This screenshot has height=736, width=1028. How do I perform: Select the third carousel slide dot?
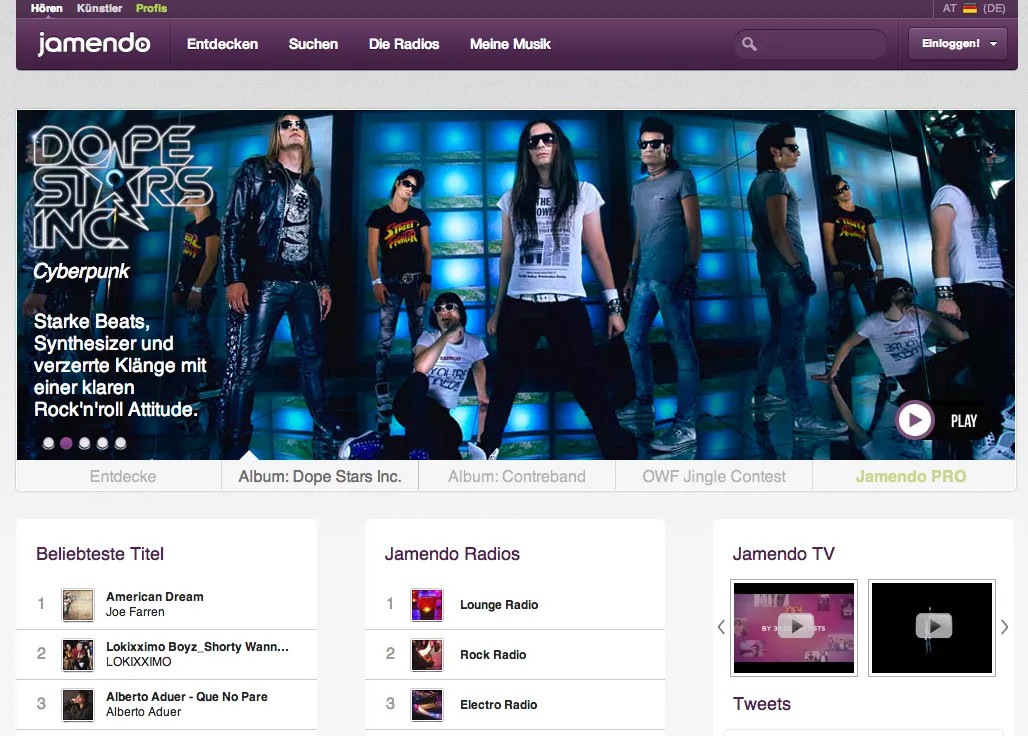84,443
